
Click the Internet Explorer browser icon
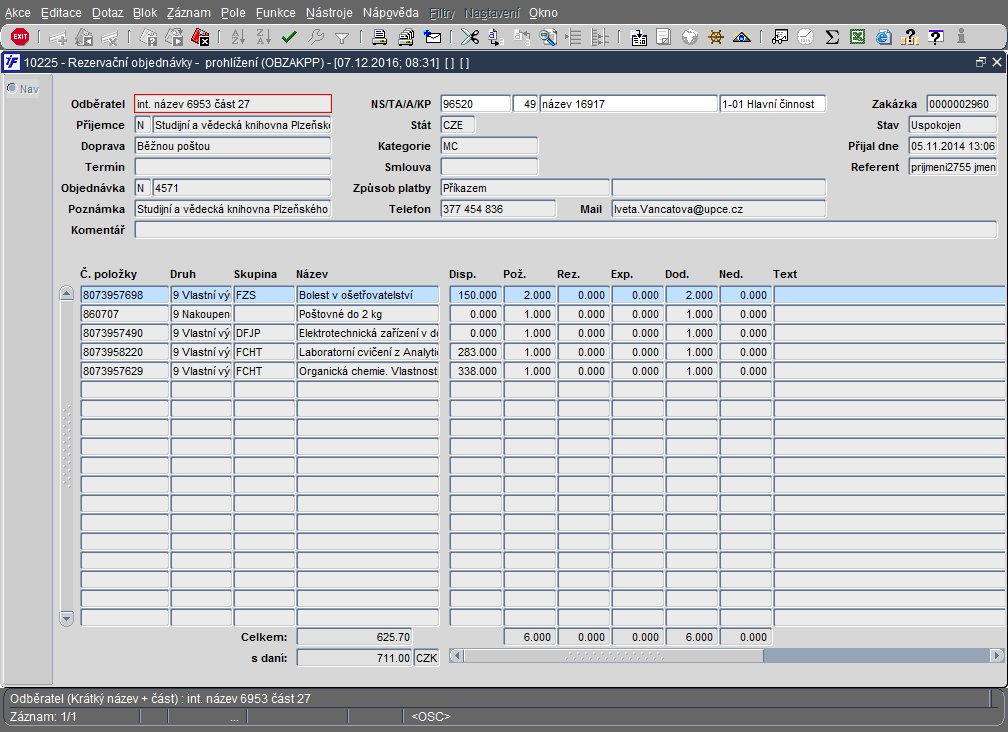click(x=884, y=37)
